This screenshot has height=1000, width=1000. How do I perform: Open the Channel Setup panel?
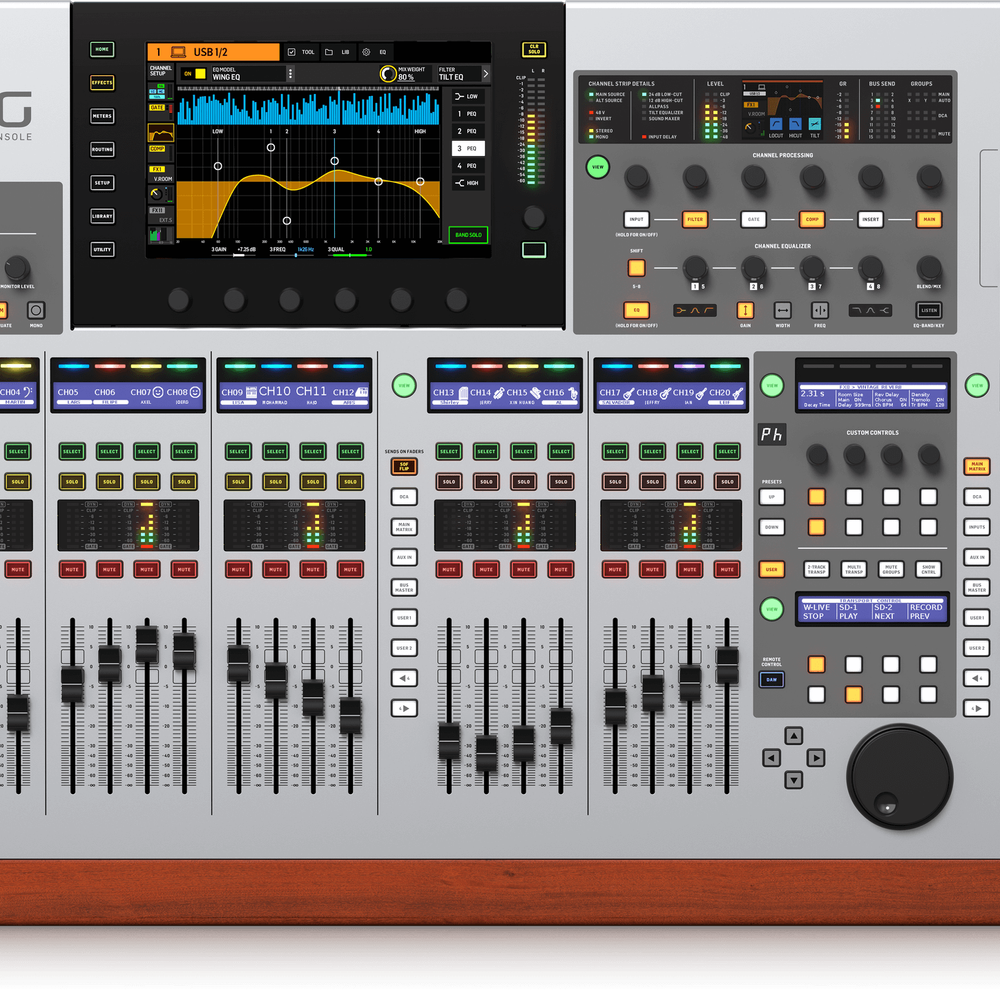[x=161, y=71]
